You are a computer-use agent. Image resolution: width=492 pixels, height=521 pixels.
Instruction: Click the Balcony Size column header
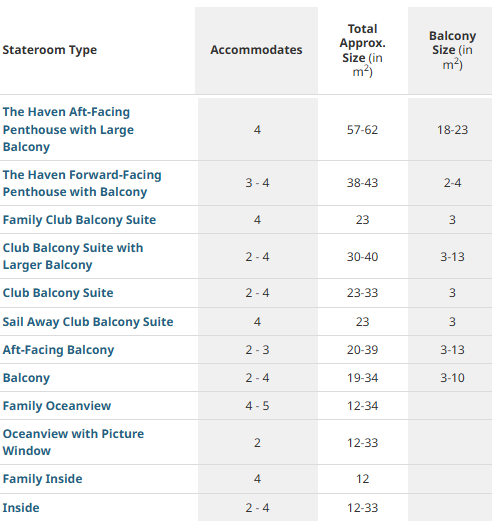452,50
